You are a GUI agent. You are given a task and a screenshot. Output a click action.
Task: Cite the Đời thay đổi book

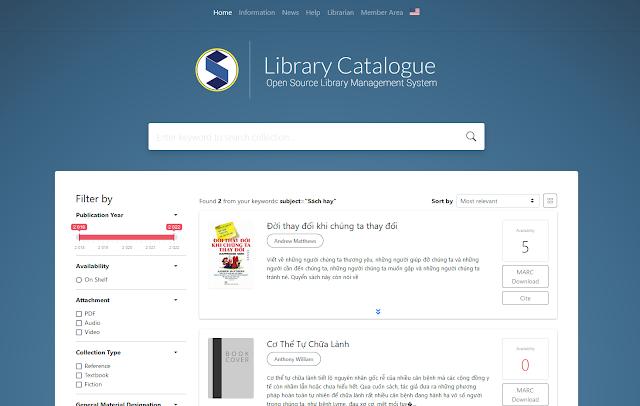click(525, 298)
